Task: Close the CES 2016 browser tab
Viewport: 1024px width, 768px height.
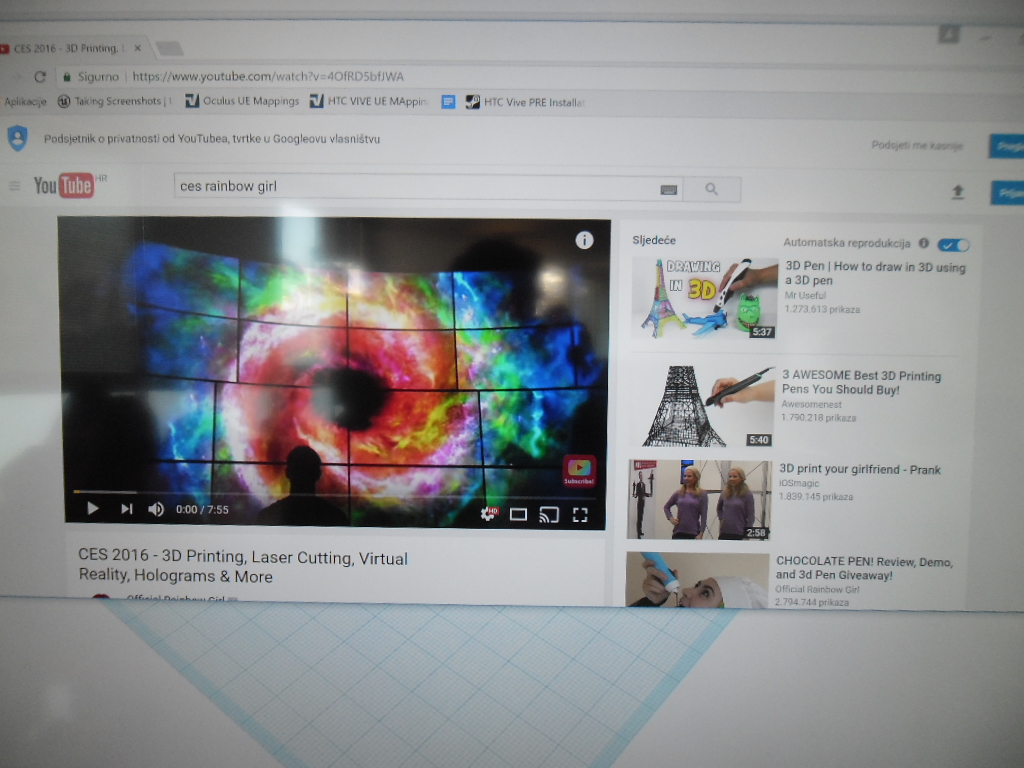Action: 138,48
